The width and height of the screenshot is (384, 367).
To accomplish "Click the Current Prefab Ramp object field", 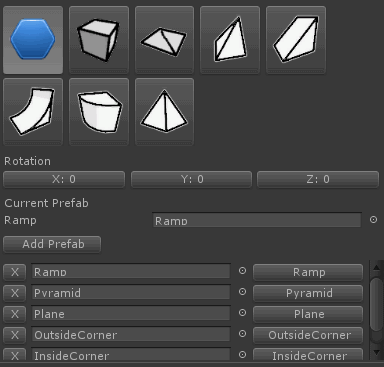I will (257, 220).
